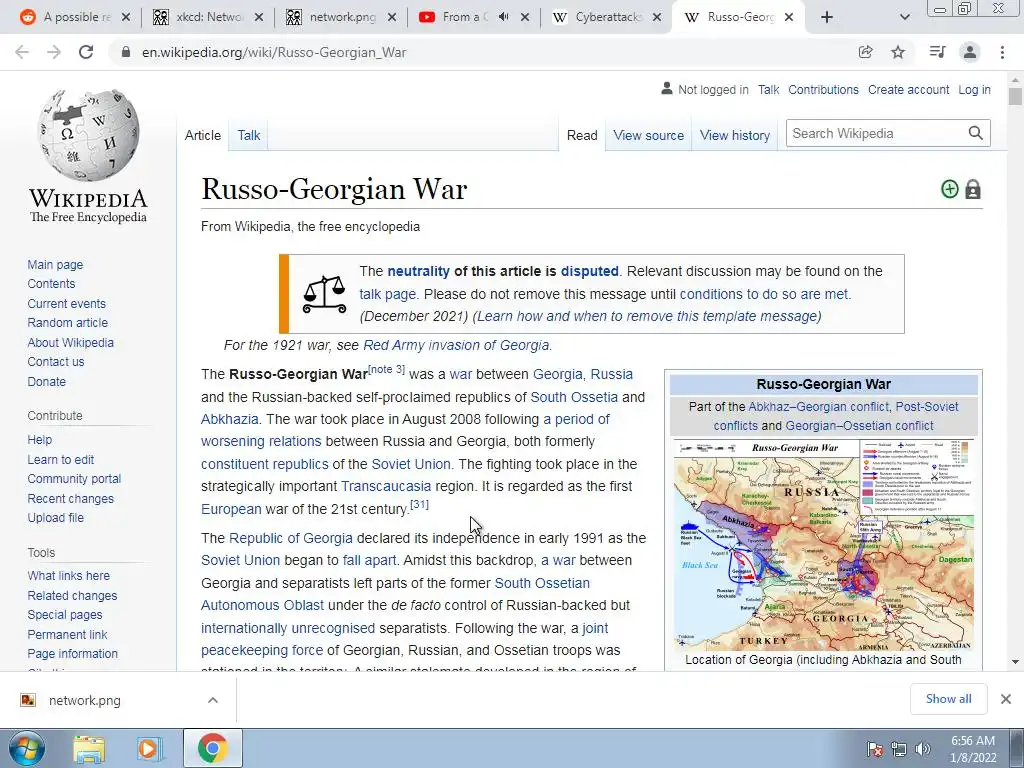Viewport: 1024px width, 768px height.
Task: Click the network.png file icon in downloads bar
Action: click(x=27, y=700)
